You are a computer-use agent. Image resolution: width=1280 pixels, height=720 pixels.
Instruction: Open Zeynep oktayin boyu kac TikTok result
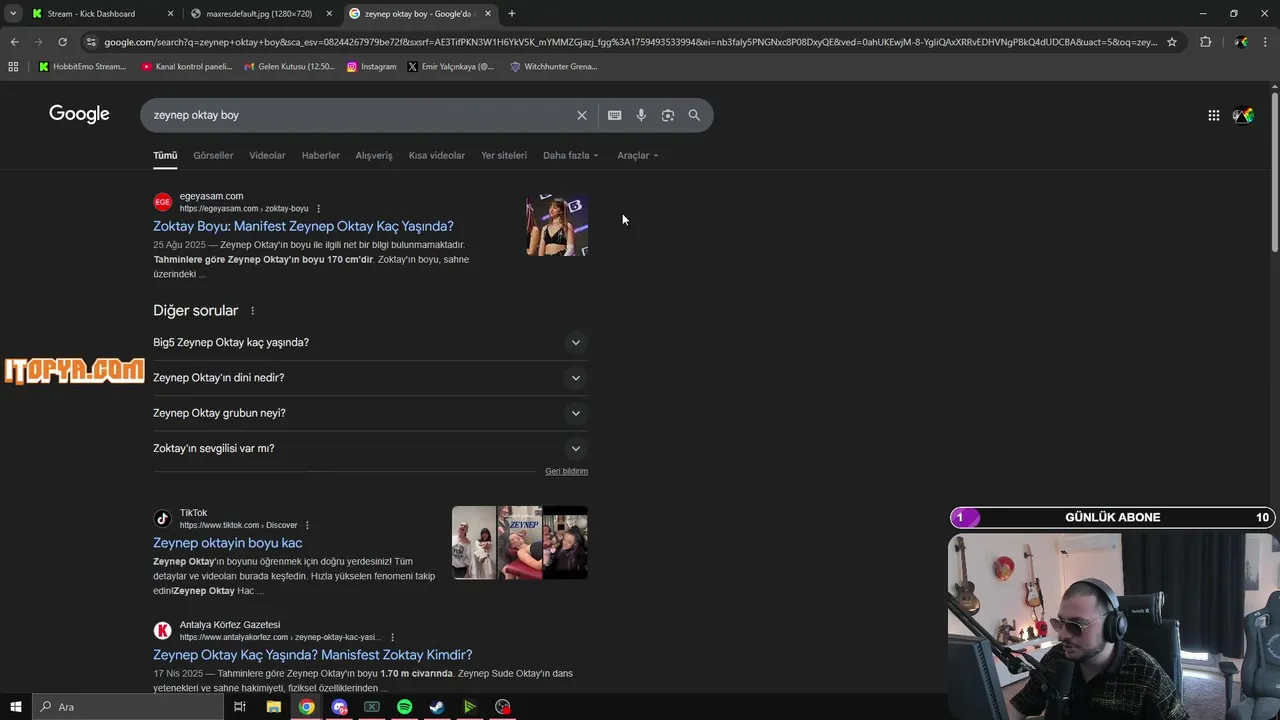point(227,543)
